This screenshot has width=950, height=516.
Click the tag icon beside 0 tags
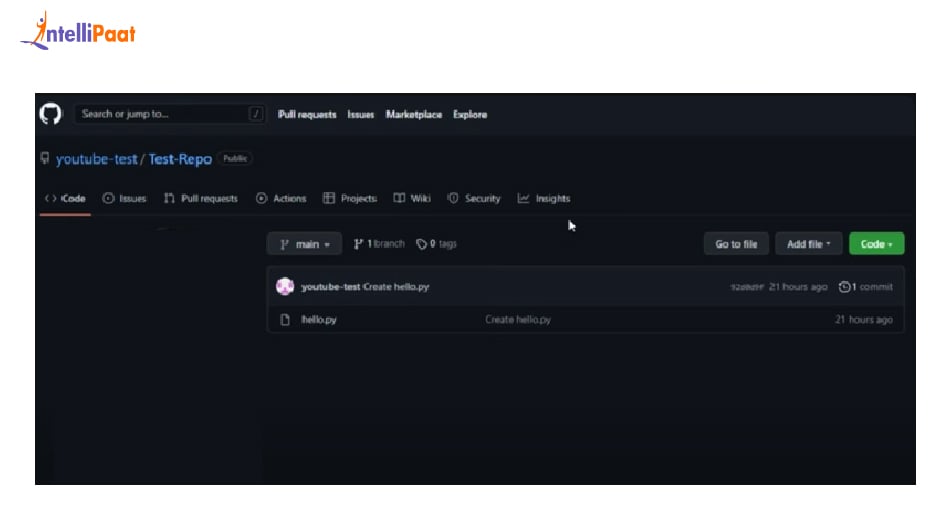pos(421,244)
